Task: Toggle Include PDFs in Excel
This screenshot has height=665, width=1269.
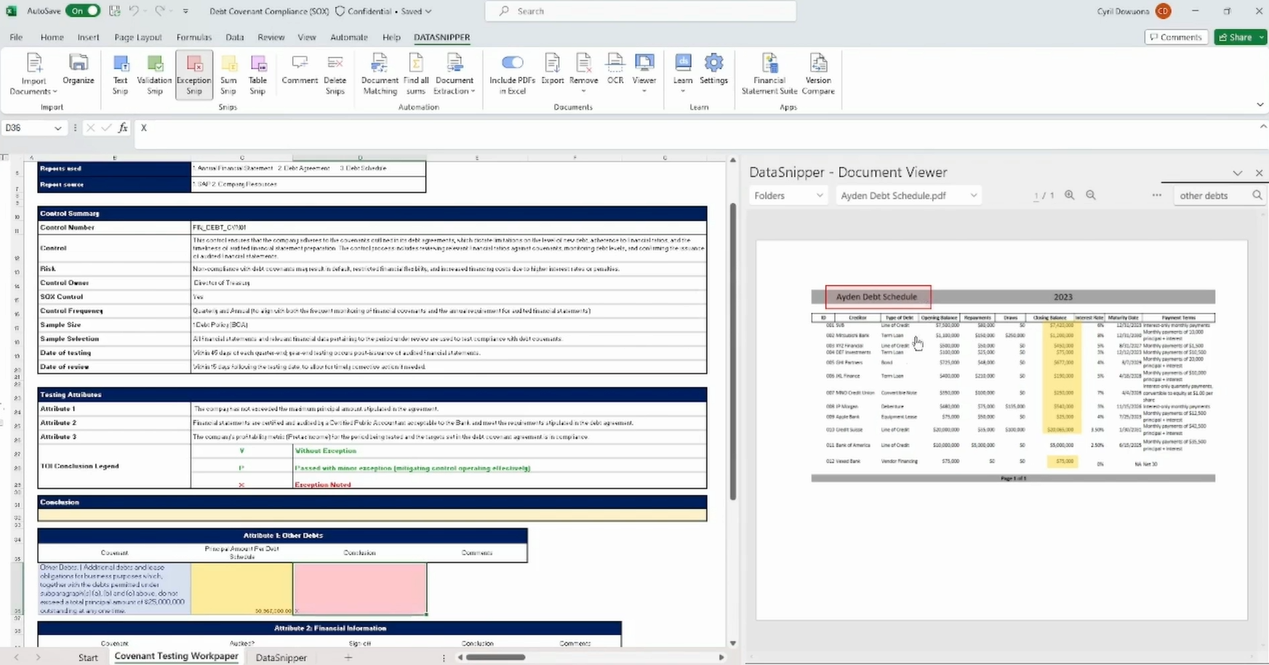Action: (x=510, y=75)
